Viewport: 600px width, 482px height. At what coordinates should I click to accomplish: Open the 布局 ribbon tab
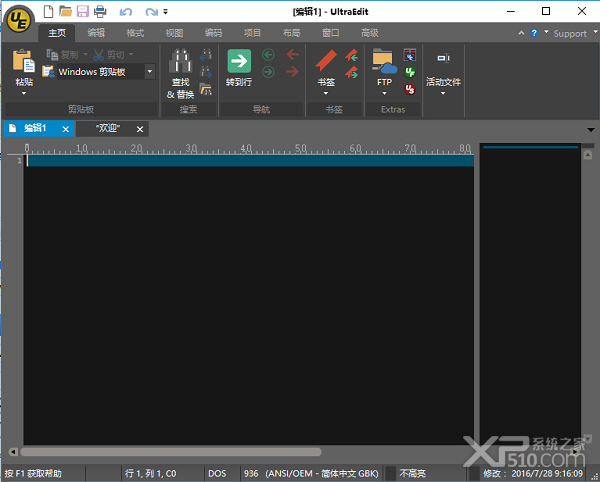[x=291, y=33]
